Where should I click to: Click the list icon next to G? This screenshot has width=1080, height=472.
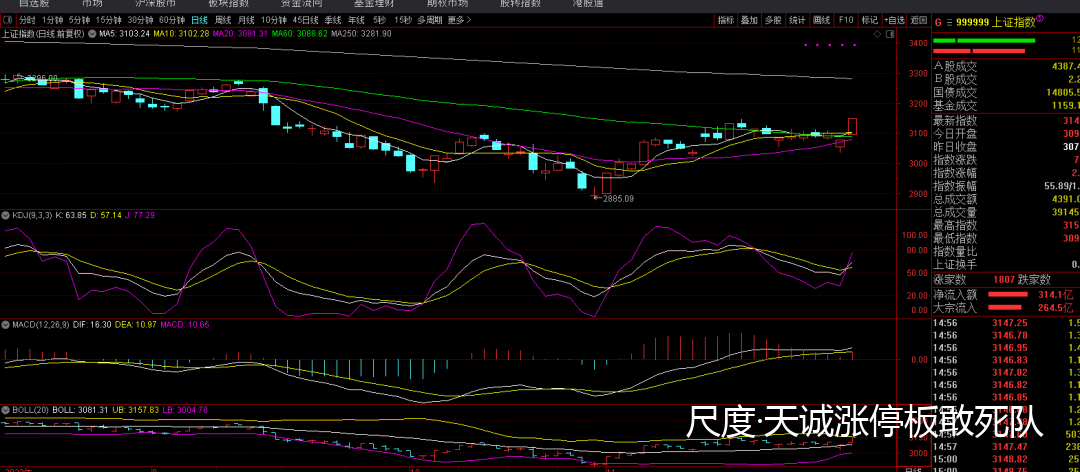[950, 20]
